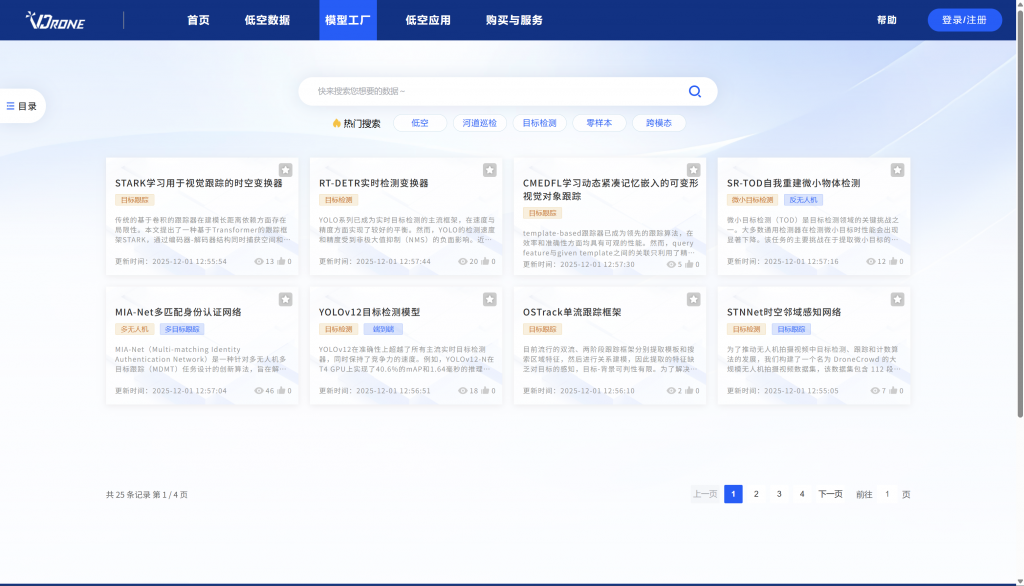This screenshot has height=586, width=1024.
Task: Favorite the RT-DETR model card
Action: (x=489, y=170)
